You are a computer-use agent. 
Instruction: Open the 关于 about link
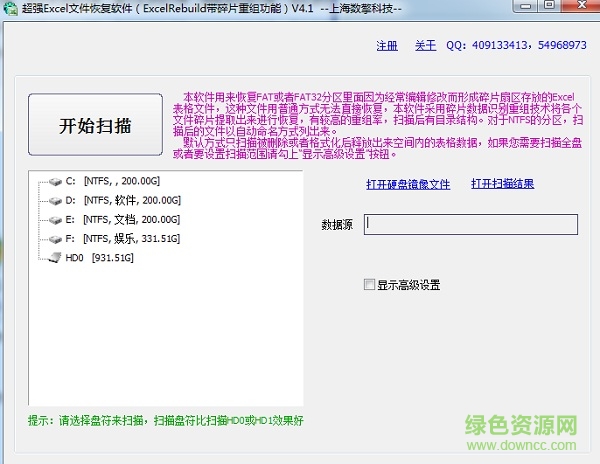[x=426, y=46]
